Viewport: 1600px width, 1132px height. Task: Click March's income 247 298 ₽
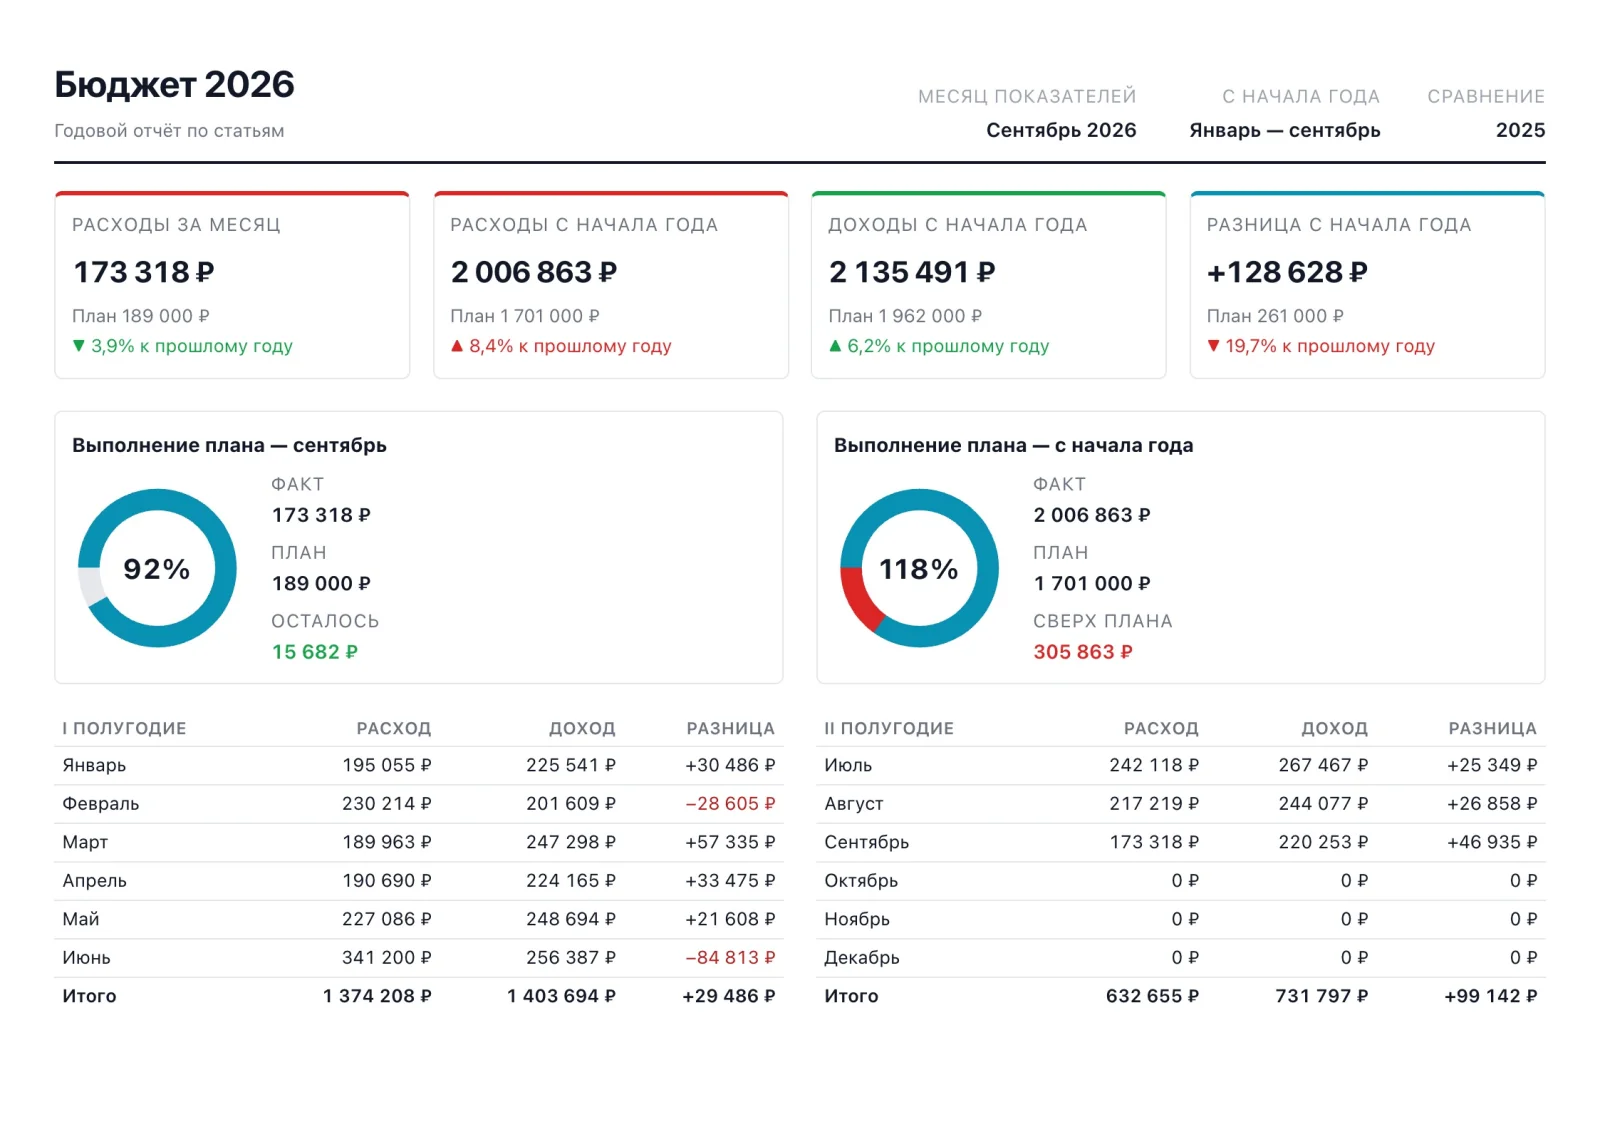tap(571, 842)
